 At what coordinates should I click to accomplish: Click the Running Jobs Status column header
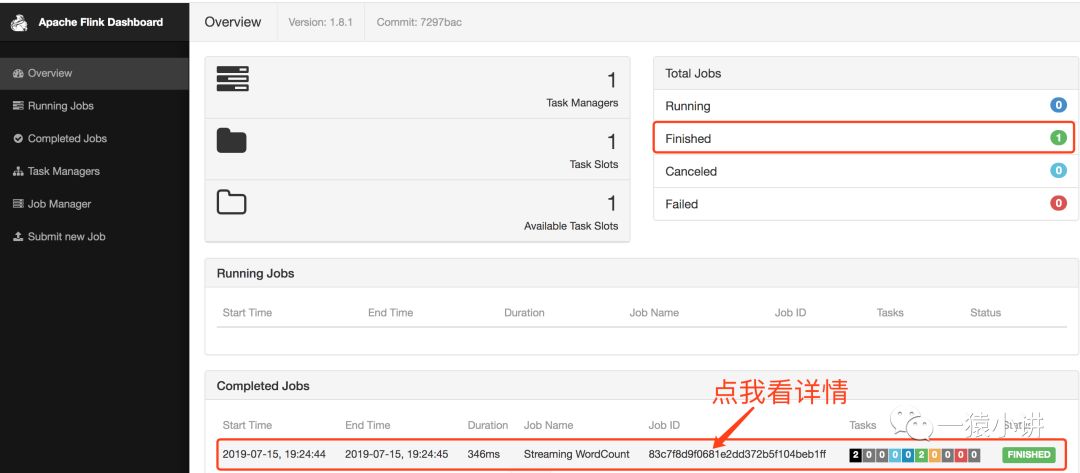[x=985, y=313]
